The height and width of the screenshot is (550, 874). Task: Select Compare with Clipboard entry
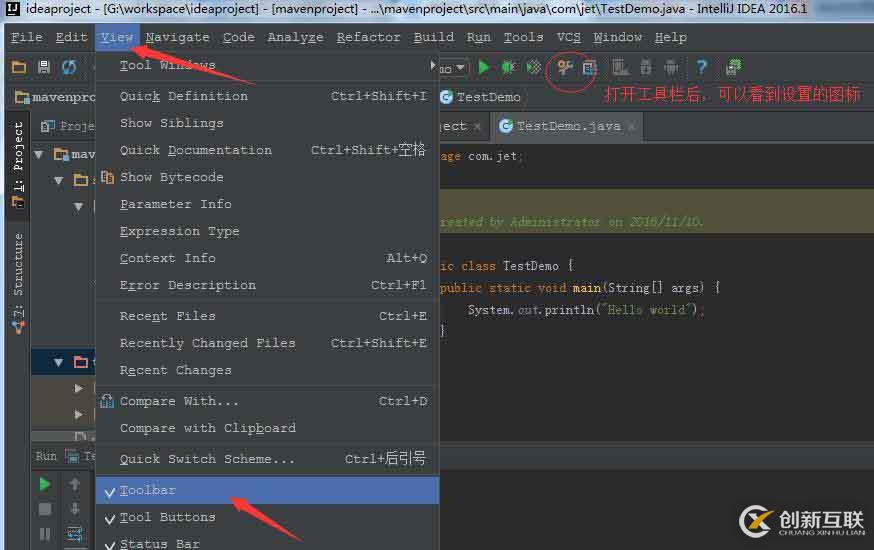click(268, 428)
